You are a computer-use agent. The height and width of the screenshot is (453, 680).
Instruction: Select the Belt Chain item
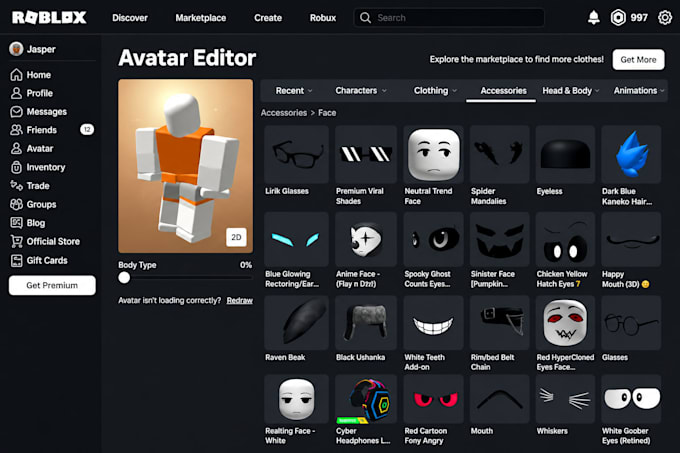tap(500, 323)
